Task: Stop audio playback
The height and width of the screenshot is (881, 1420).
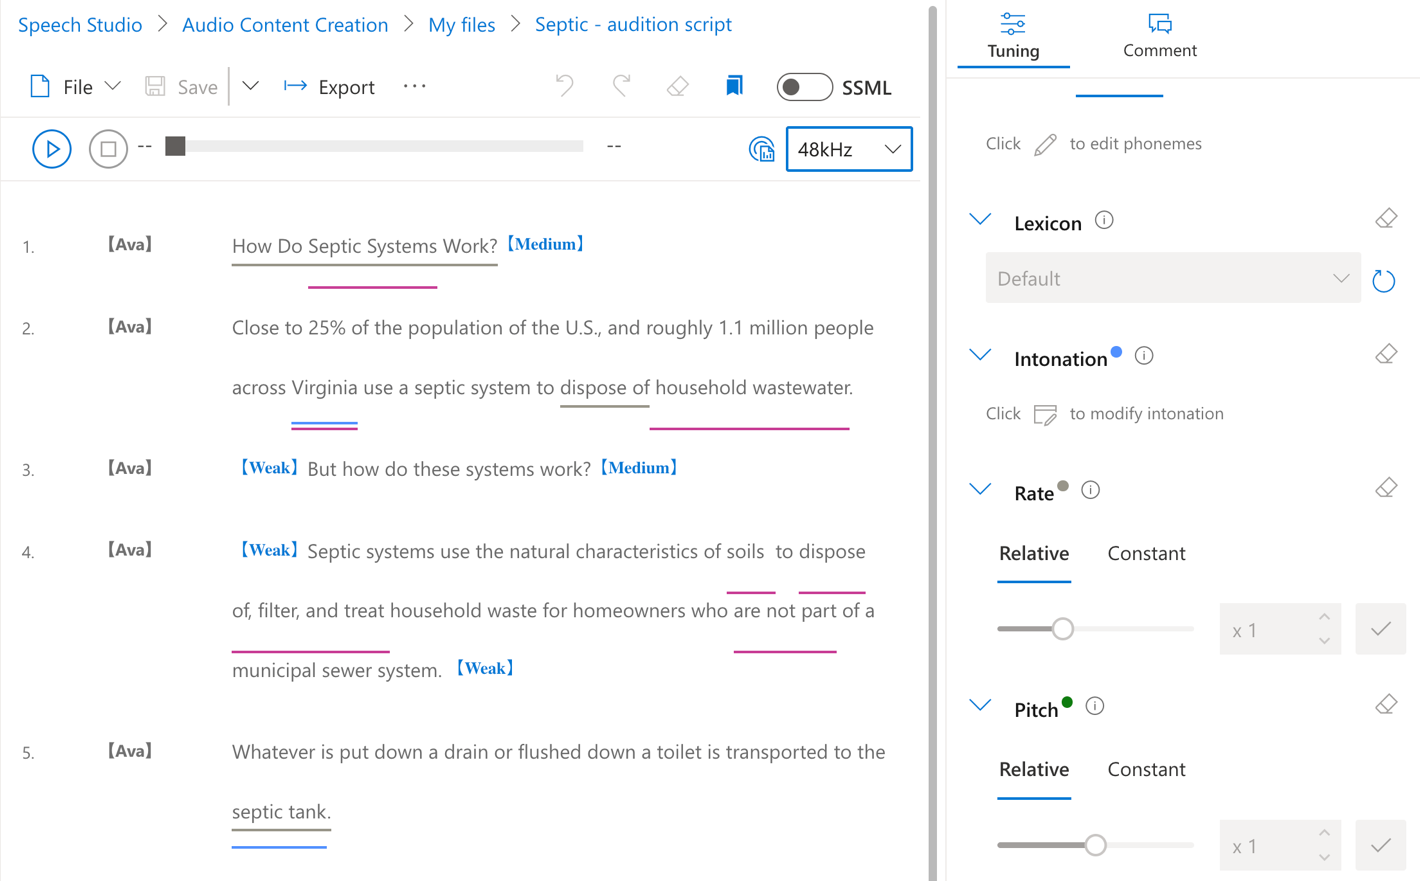Action: [x=108, y=149]
